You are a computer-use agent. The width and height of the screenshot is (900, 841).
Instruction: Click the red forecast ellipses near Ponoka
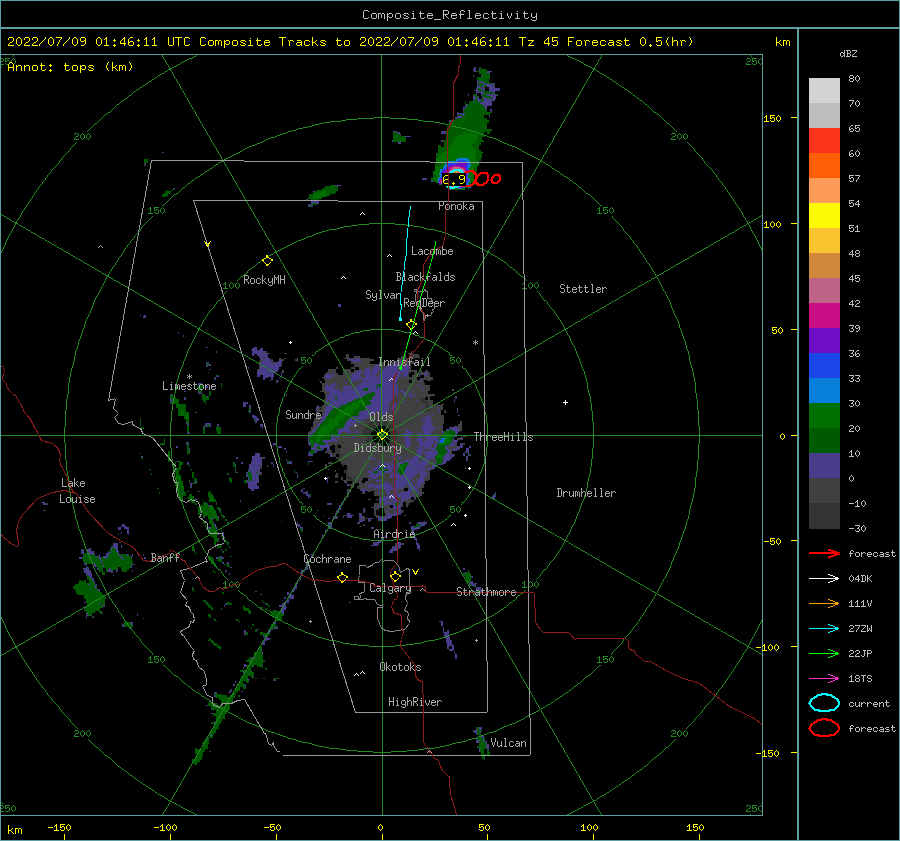(483, 179)
